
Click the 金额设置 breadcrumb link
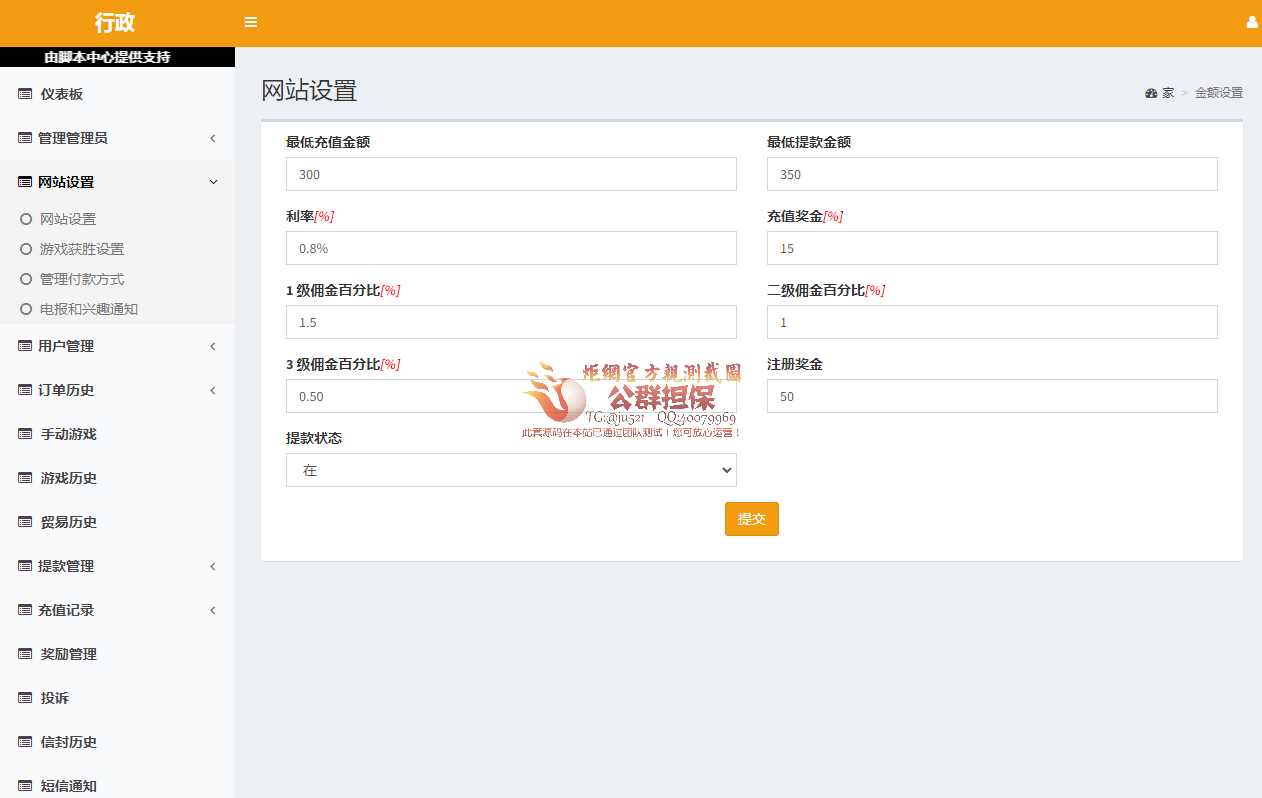coord(1217,92)
